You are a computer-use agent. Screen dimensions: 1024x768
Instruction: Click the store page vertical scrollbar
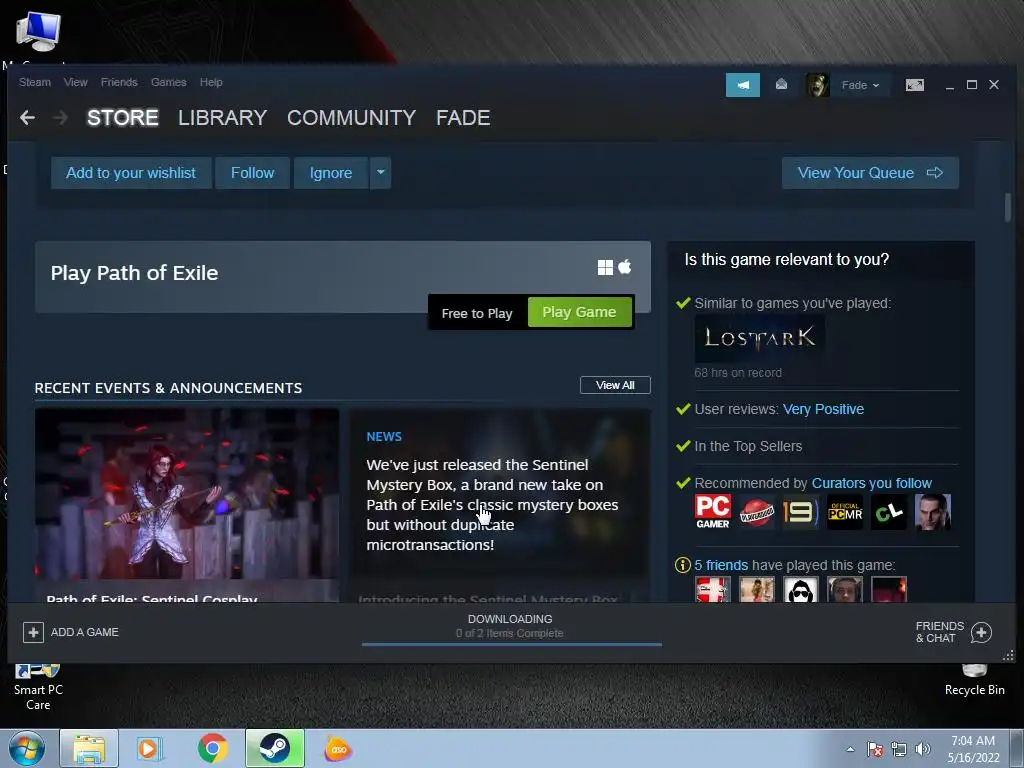click(1008, 208)
